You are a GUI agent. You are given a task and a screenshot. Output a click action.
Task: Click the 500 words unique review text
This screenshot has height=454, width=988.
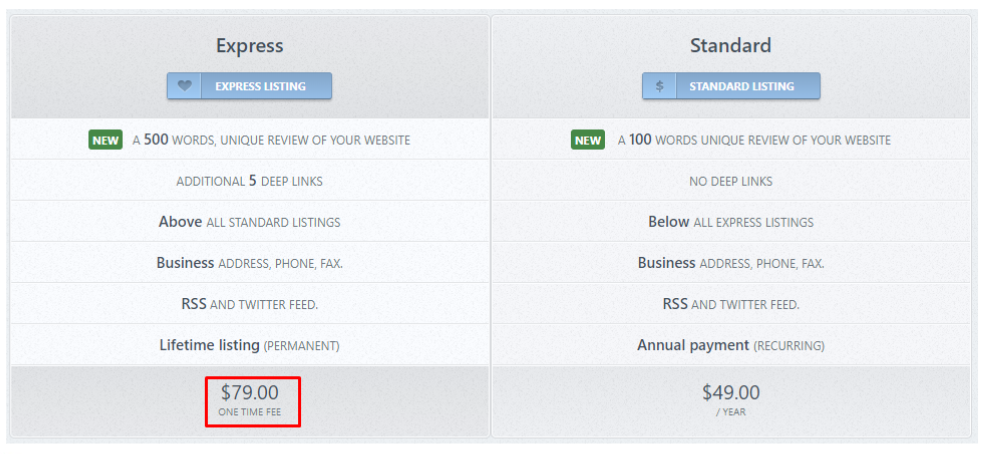(271, 140)
